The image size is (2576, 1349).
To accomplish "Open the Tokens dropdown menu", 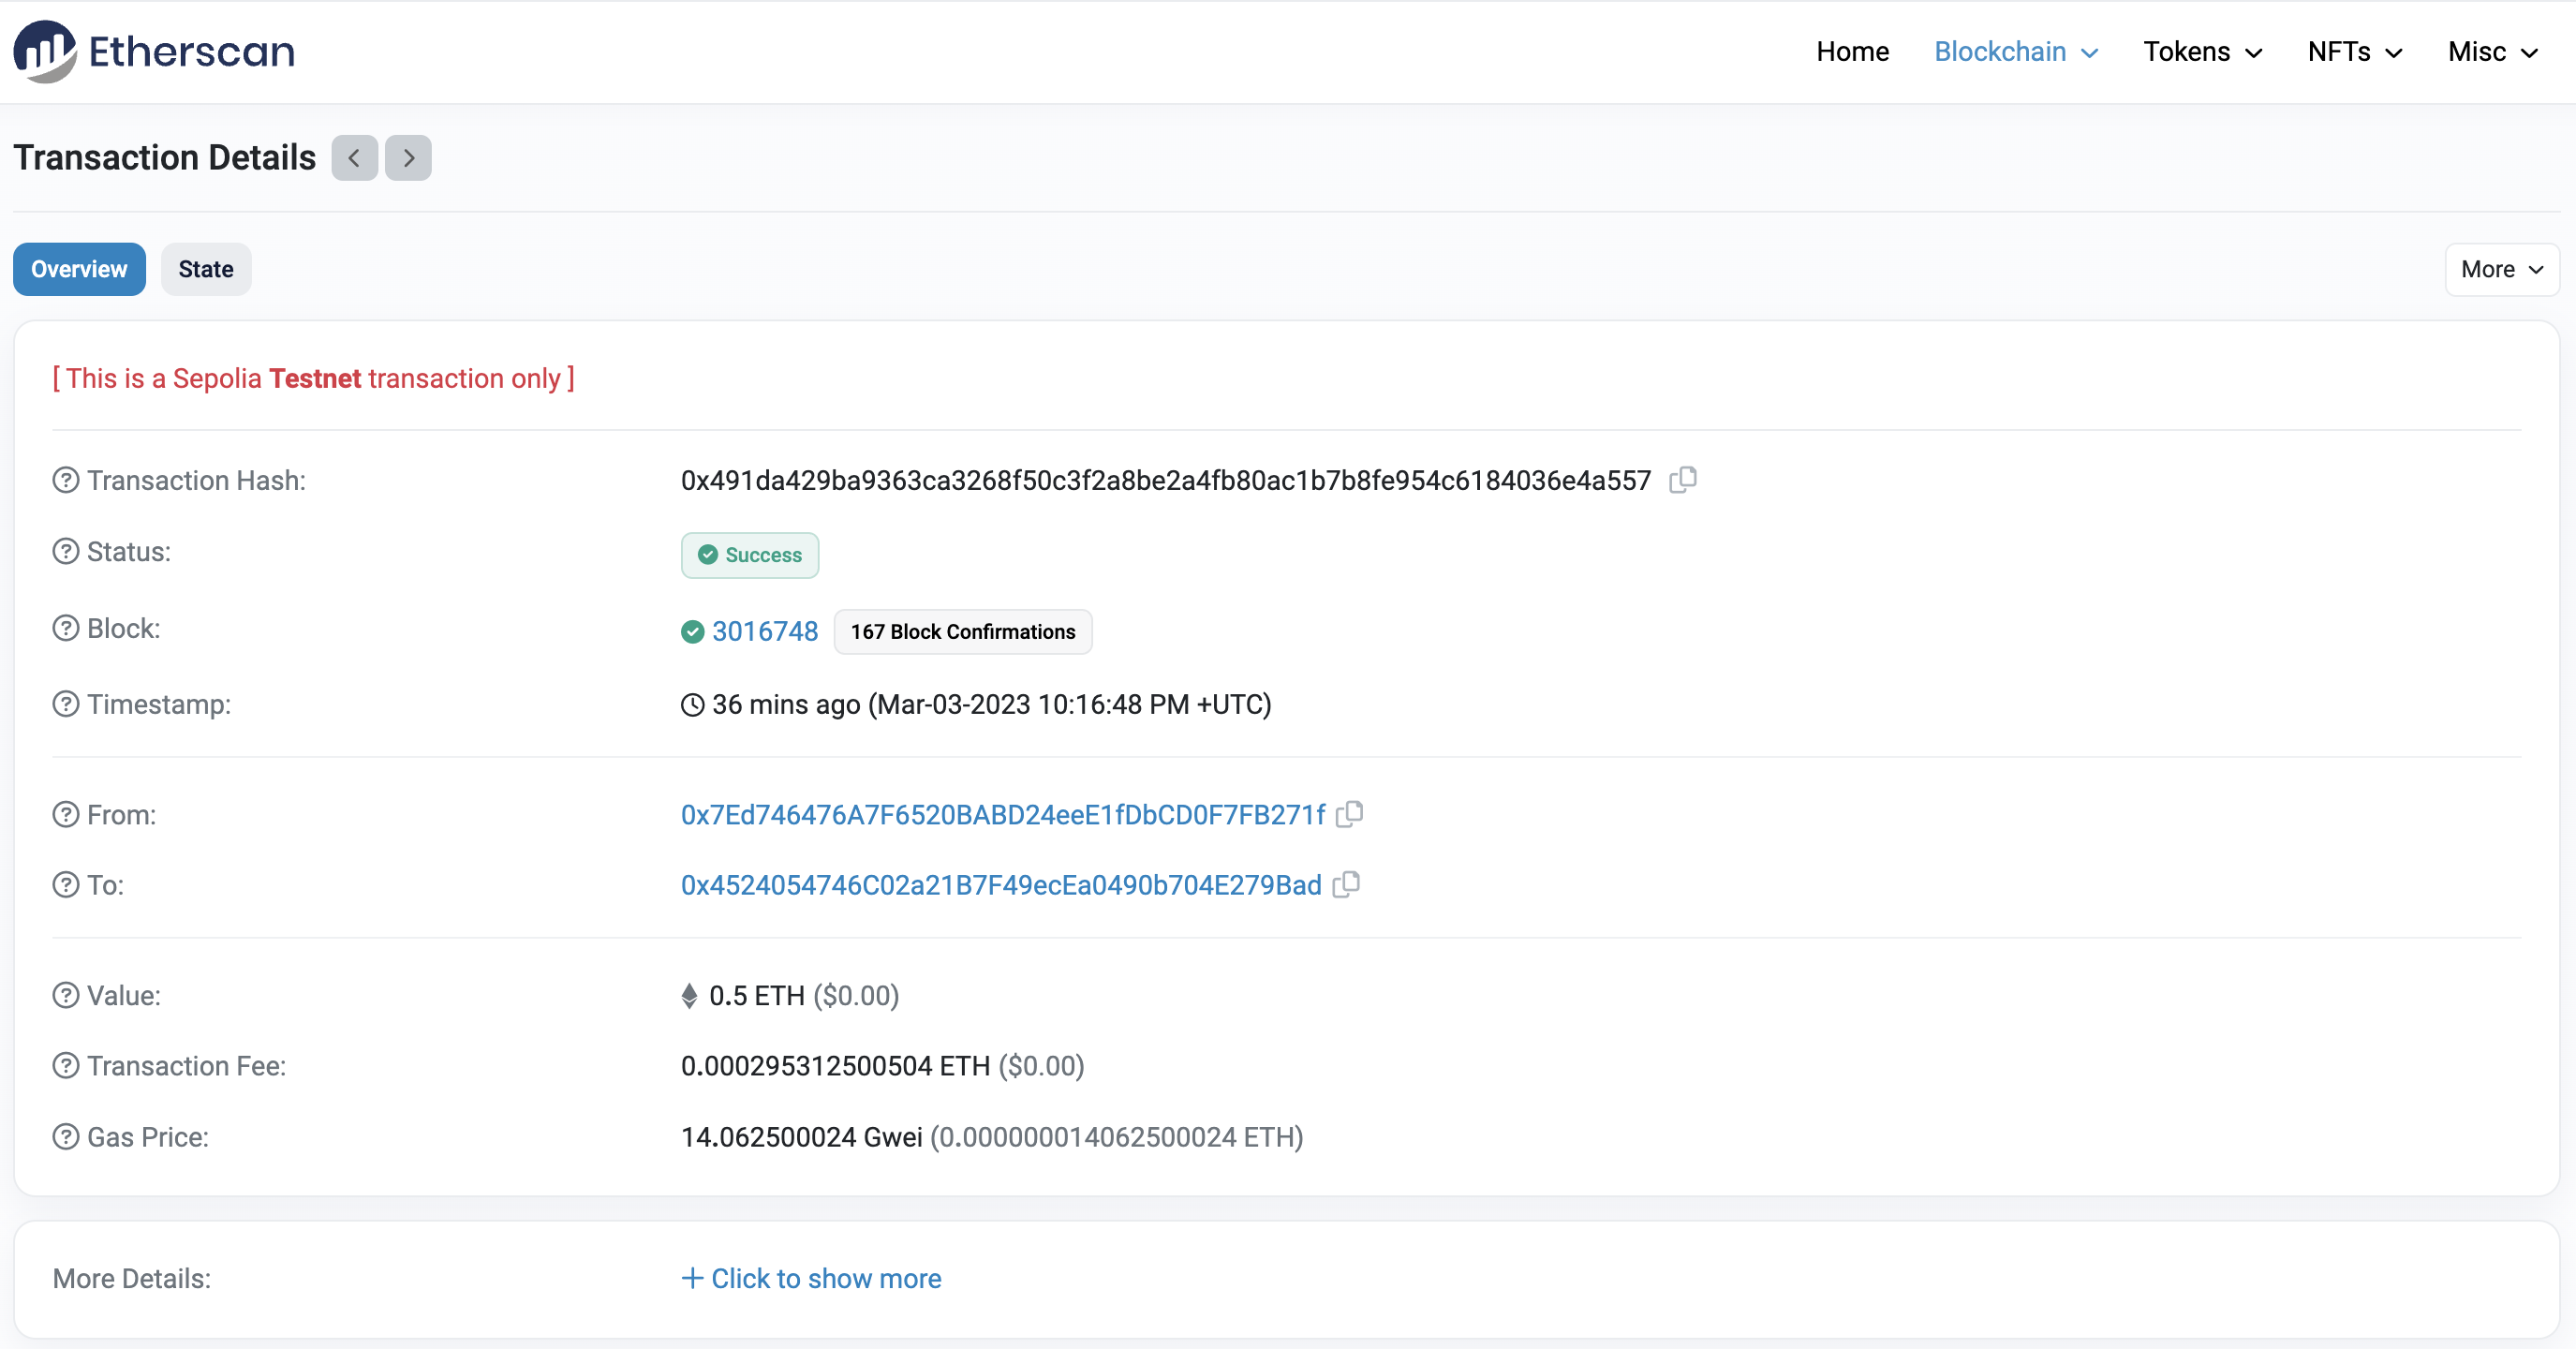I will click(x=2202, y=51).
